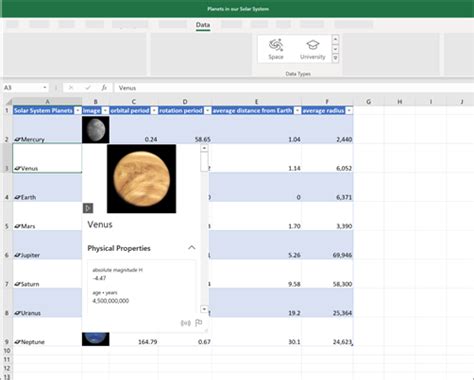The width and height of the screenshot is (474, 380).
Task: Open rotation period filter dropdown
Action: (207, 111)
